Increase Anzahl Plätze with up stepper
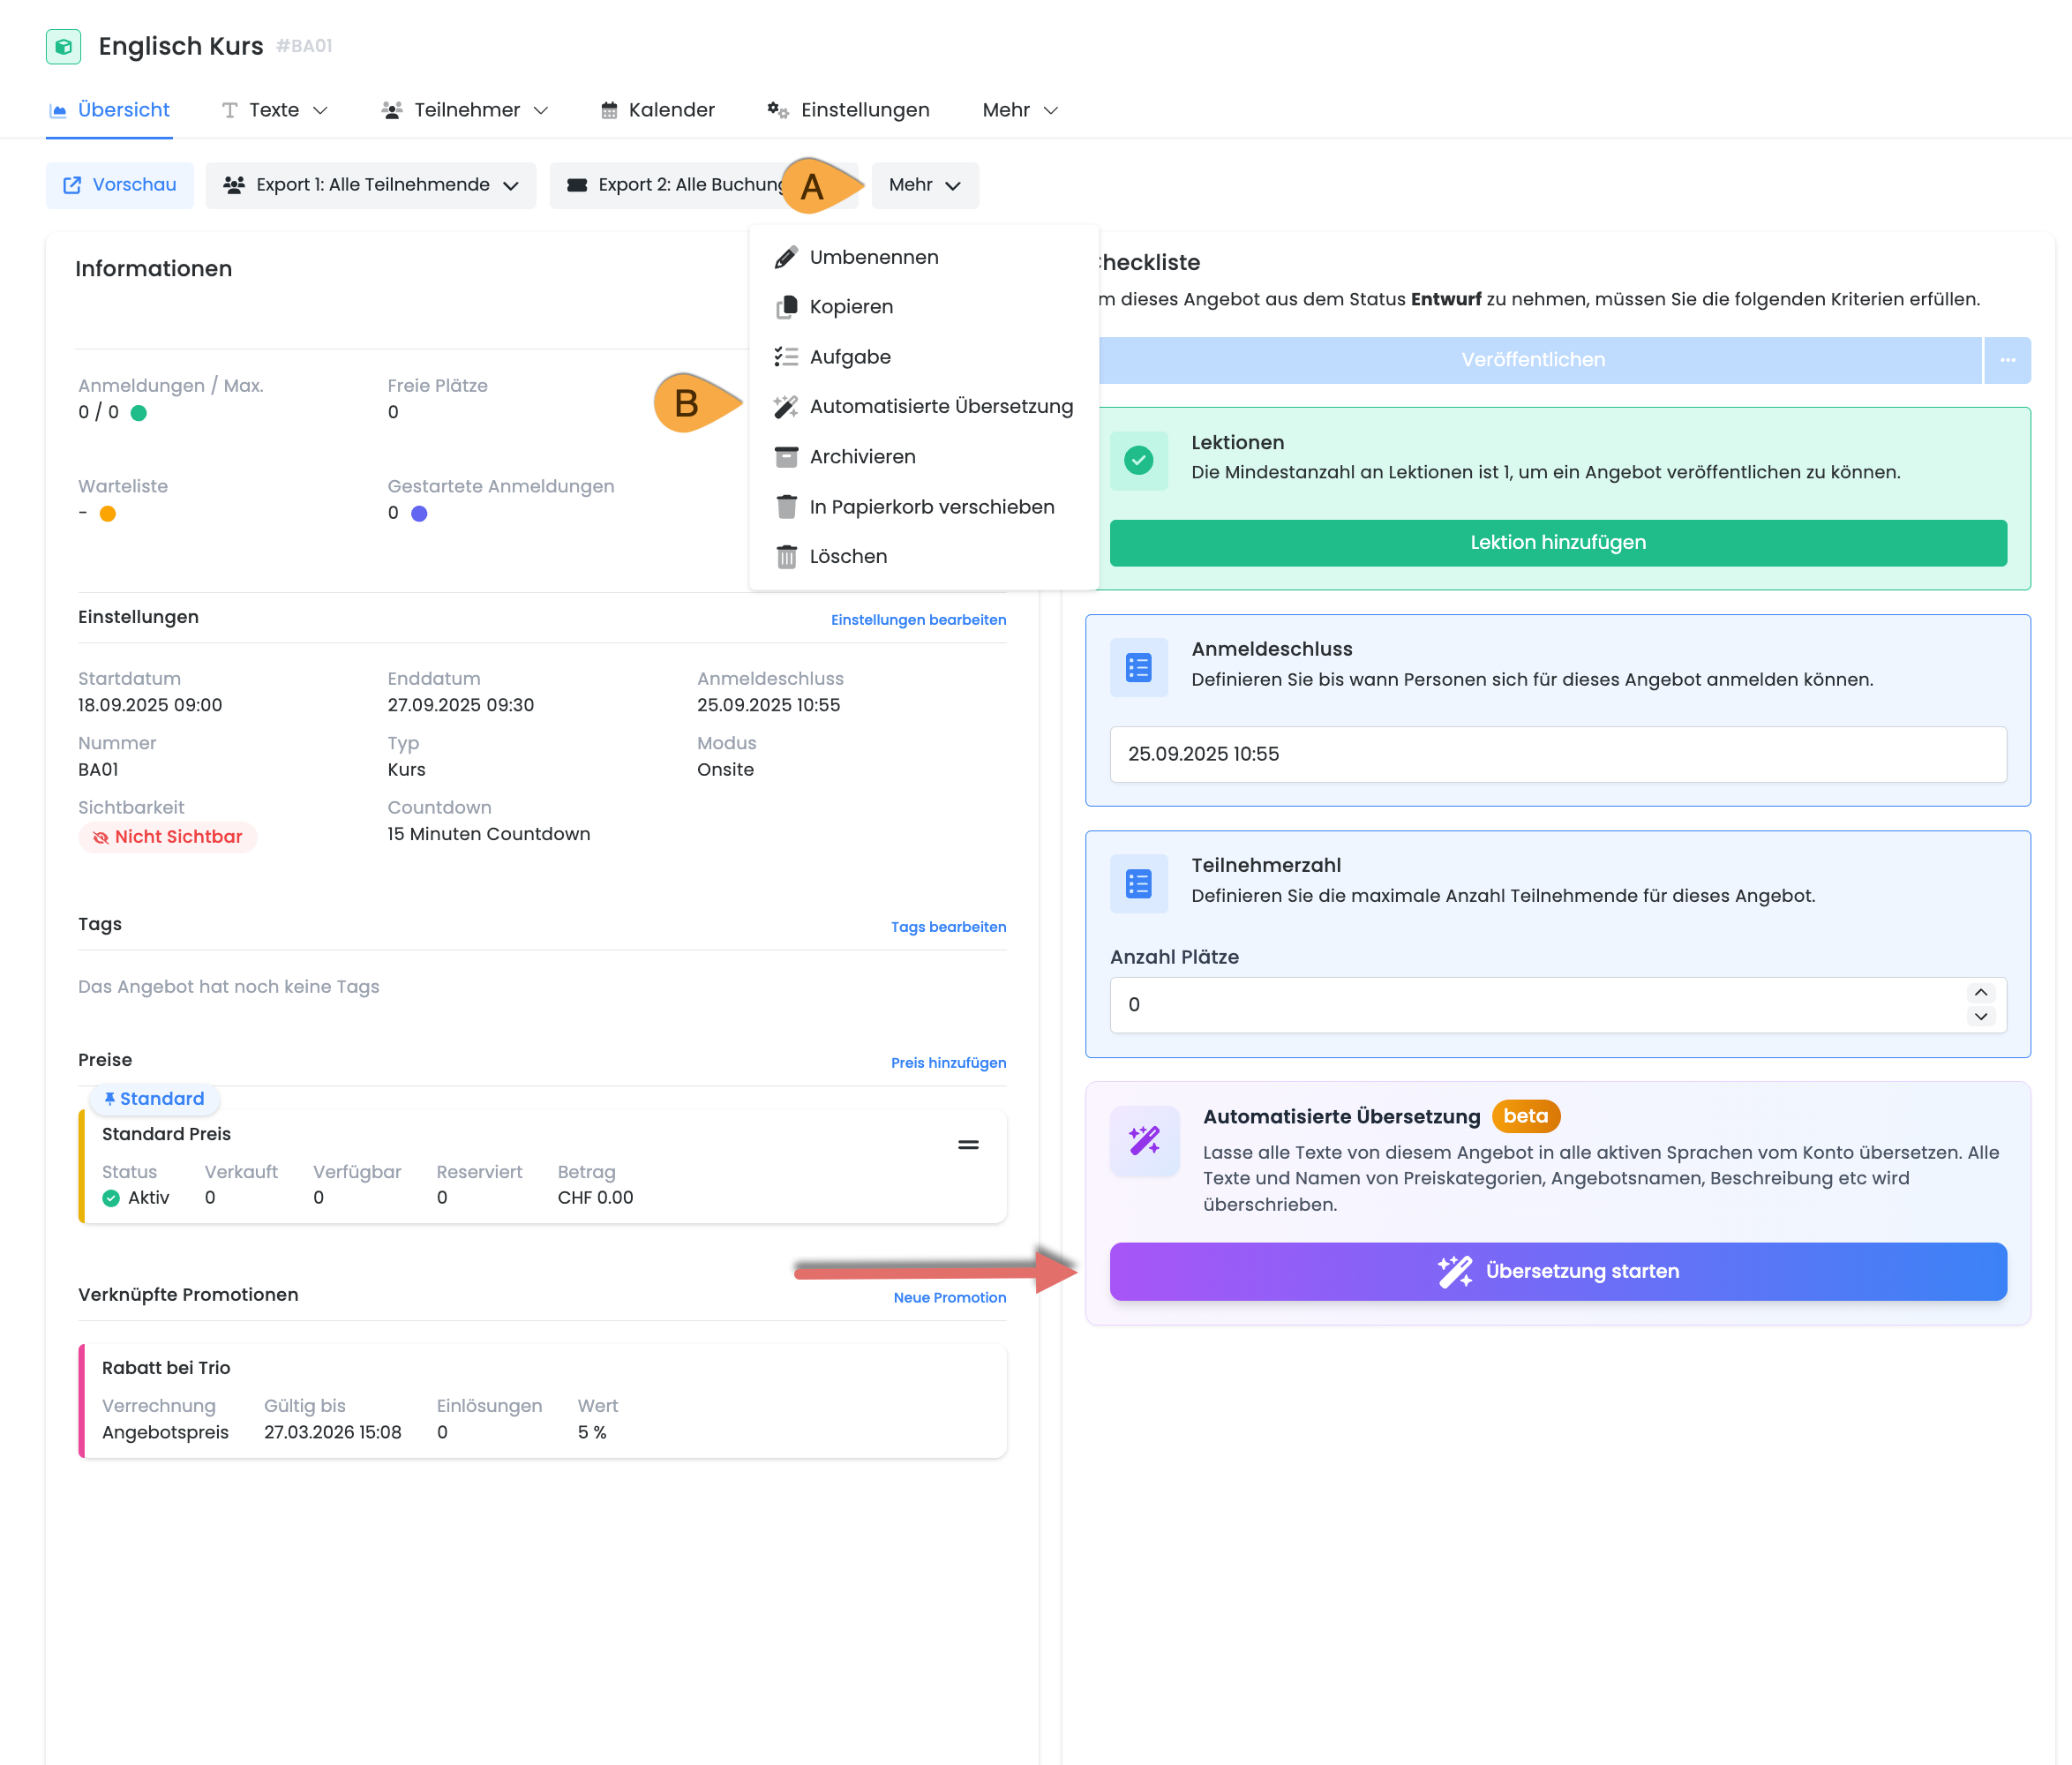Image resolution: width=2072 pixels, height=1765 pixels. [1980, 992]
